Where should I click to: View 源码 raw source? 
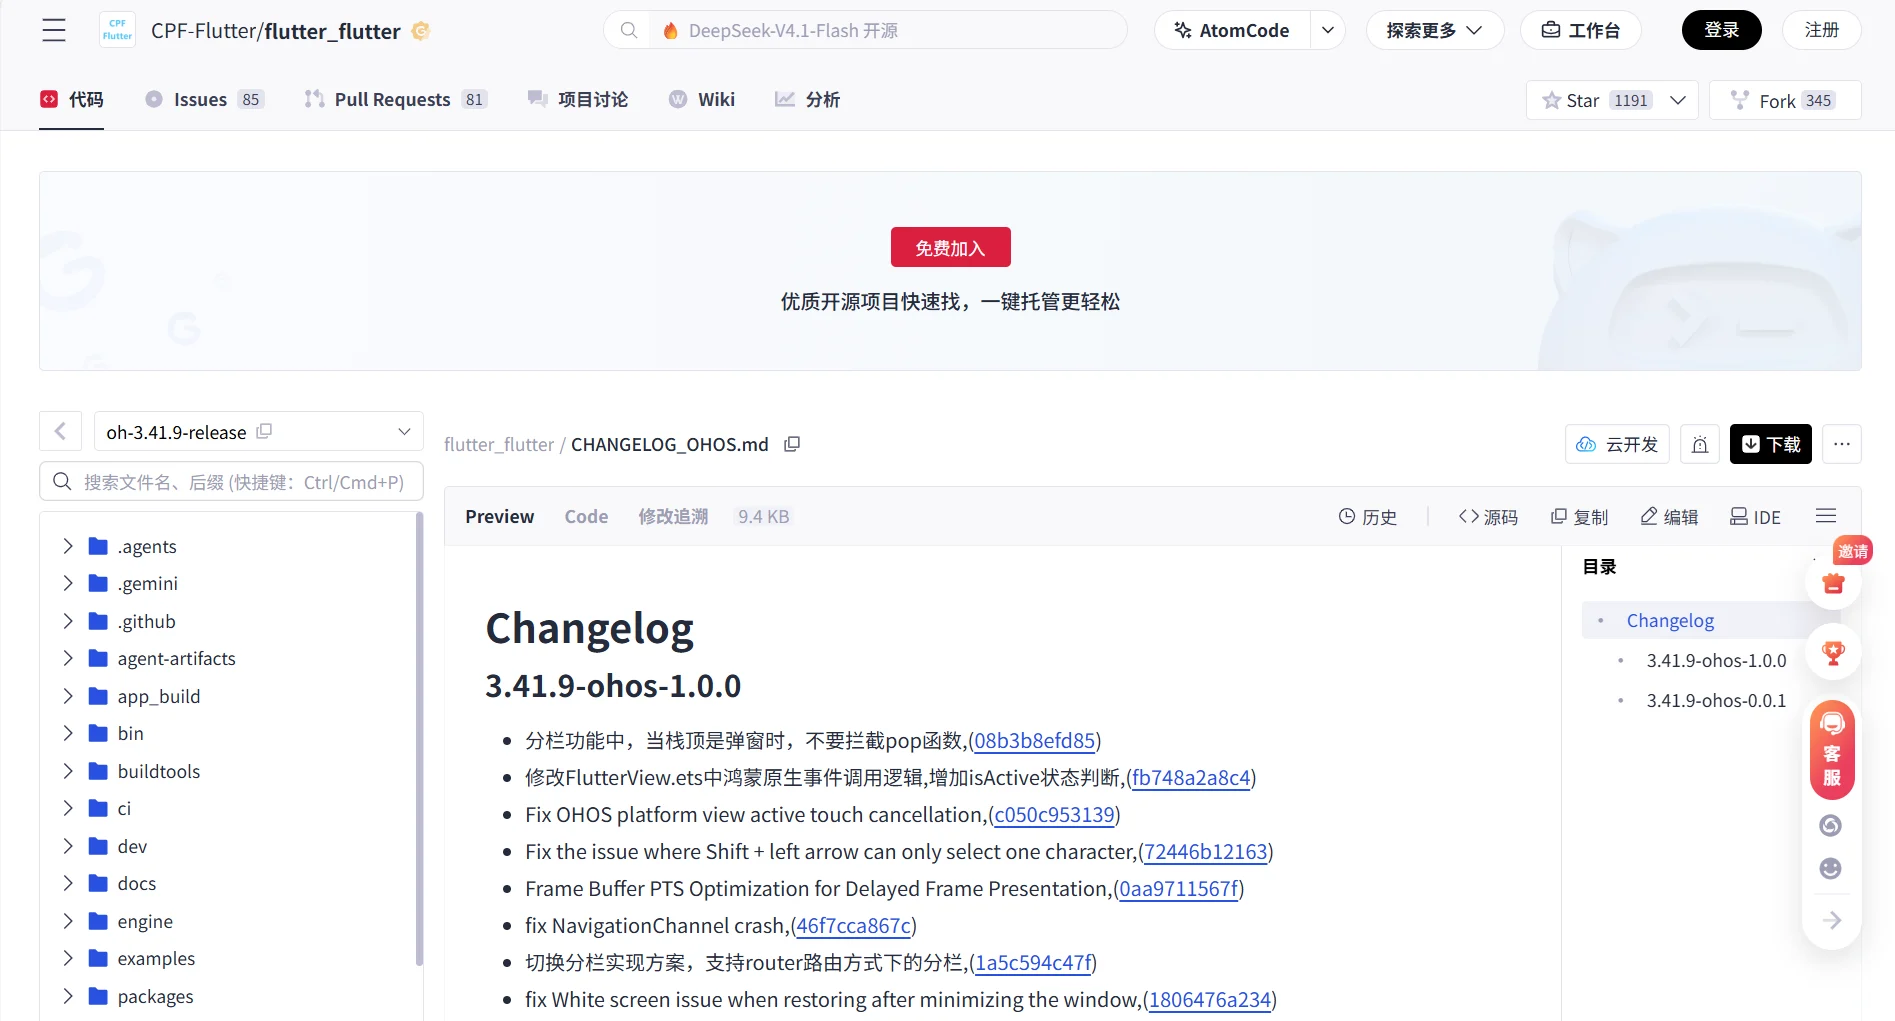[1488, 516]
